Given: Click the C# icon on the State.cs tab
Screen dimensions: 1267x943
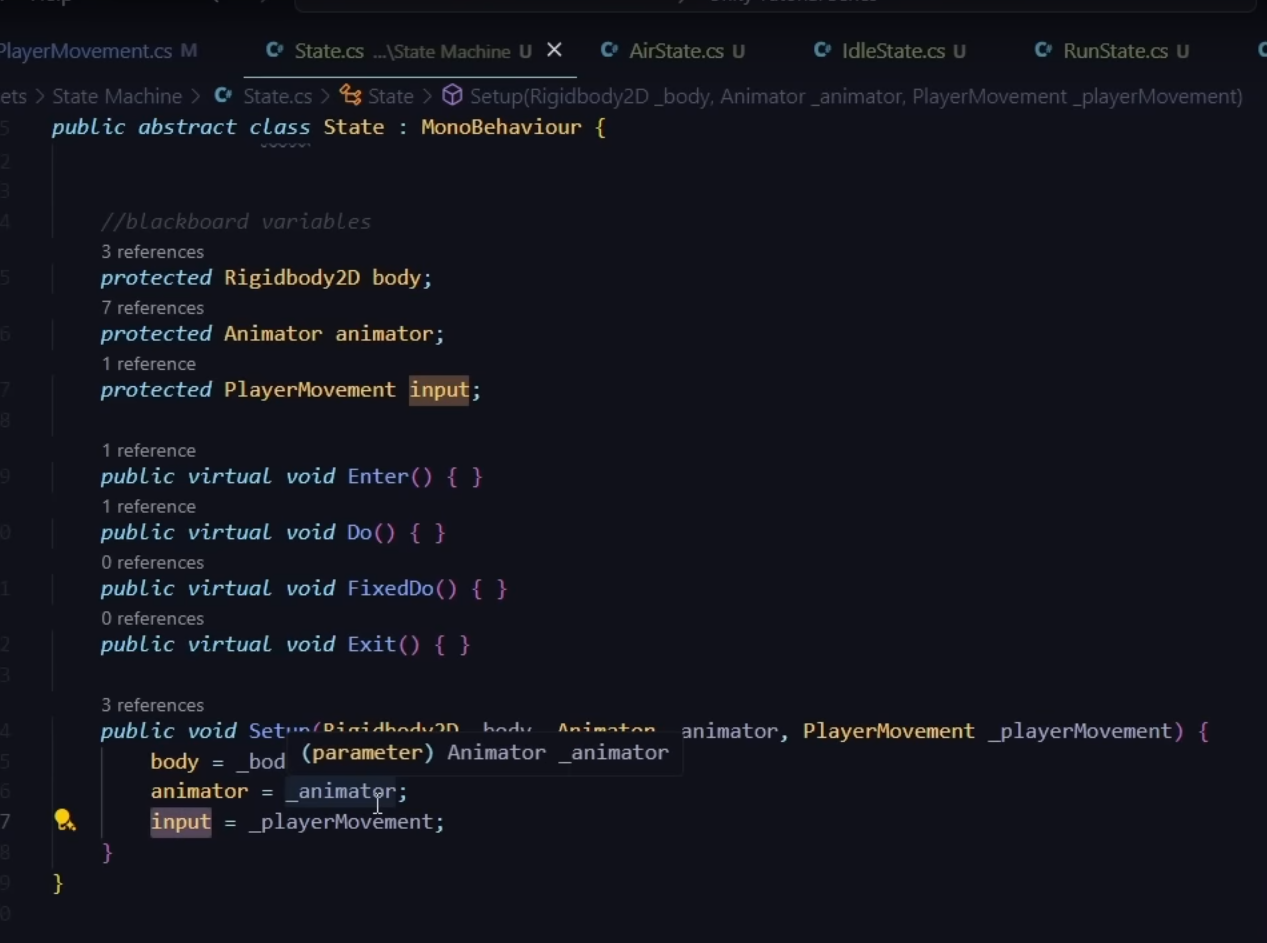Looking at the screenshot, I should 274,51.
